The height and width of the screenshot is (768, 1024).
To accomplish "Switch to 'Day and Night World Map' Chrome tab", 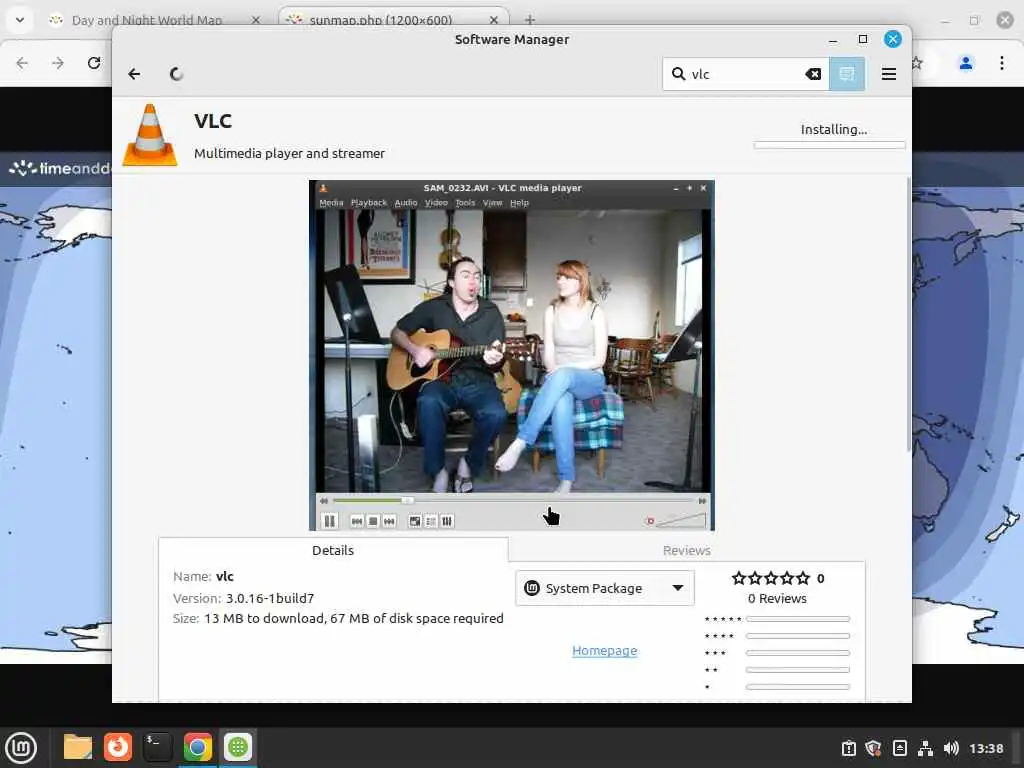I will (147, 20).
